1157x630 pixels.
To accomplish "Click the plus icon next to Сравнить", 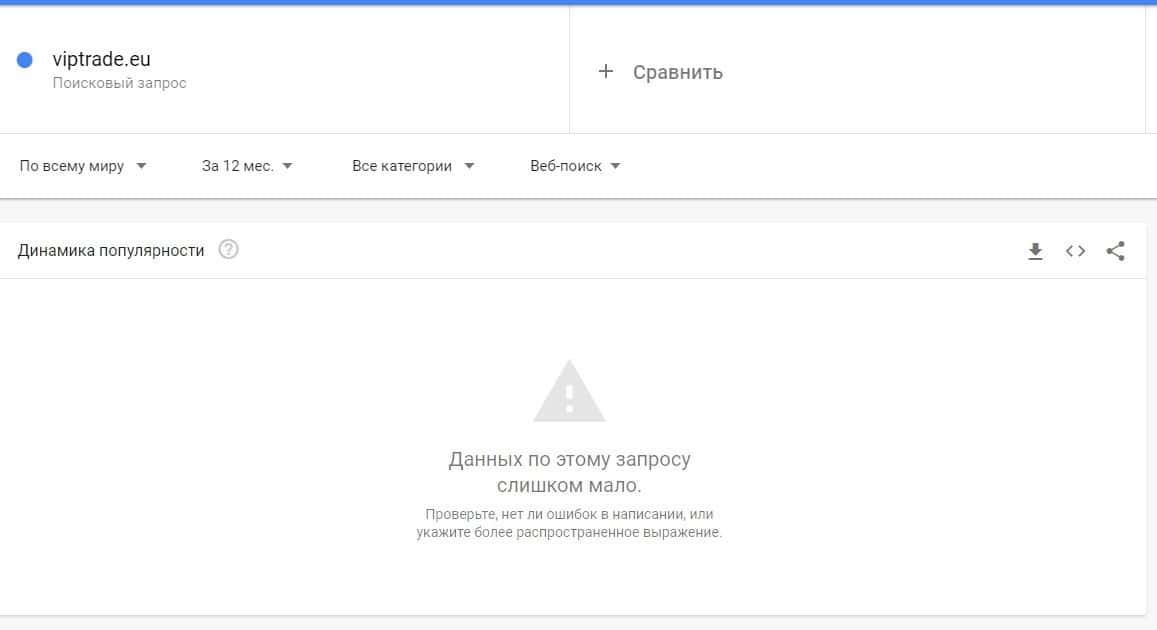I will pyautogui.click(x=606, y=71).
